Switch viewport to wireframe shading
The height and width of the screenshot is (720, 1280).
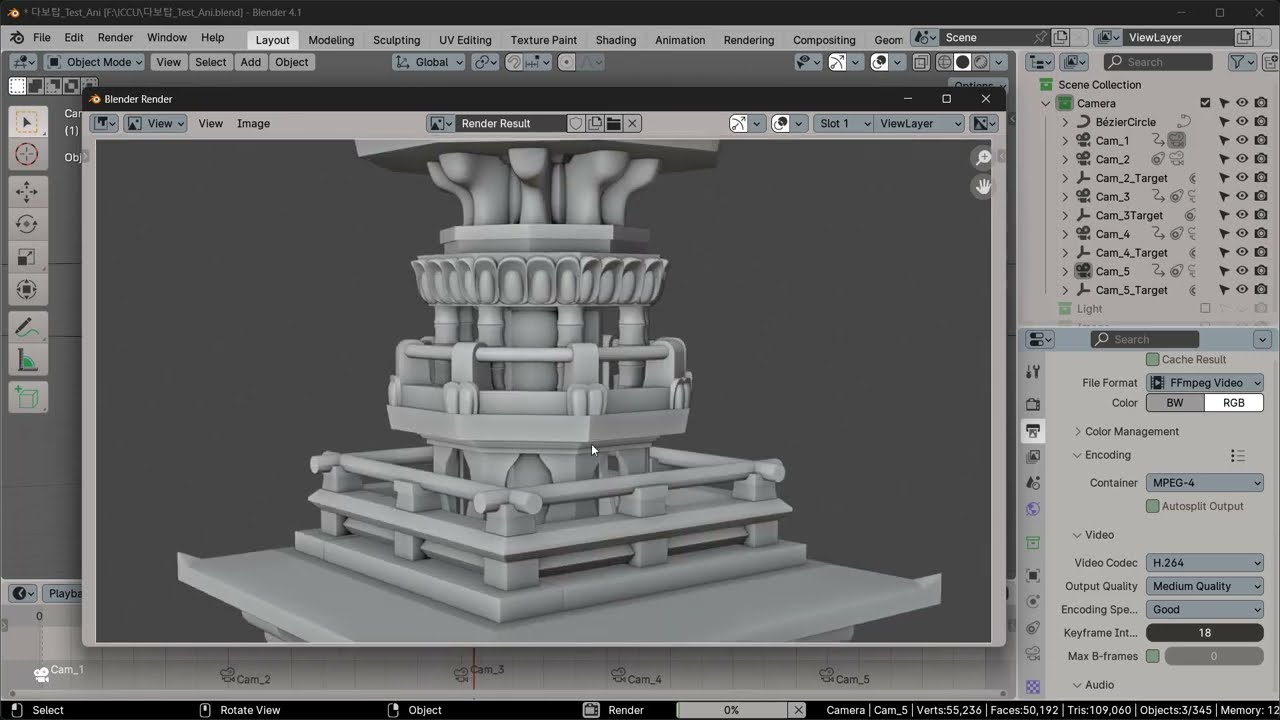(x=944, y=62)
